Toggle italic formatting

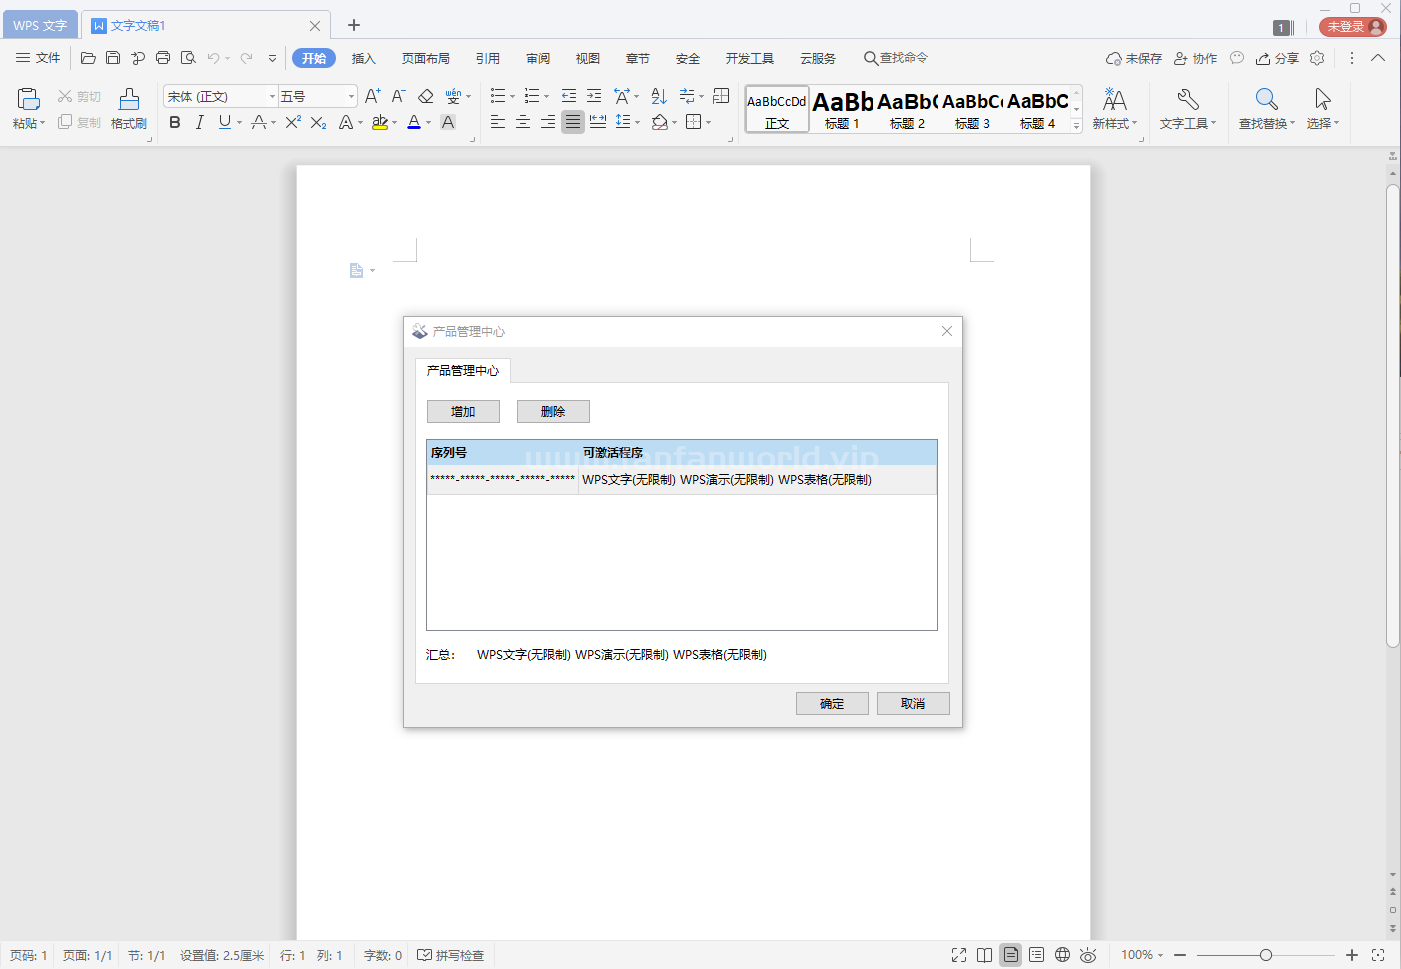[x=199, y=122]
